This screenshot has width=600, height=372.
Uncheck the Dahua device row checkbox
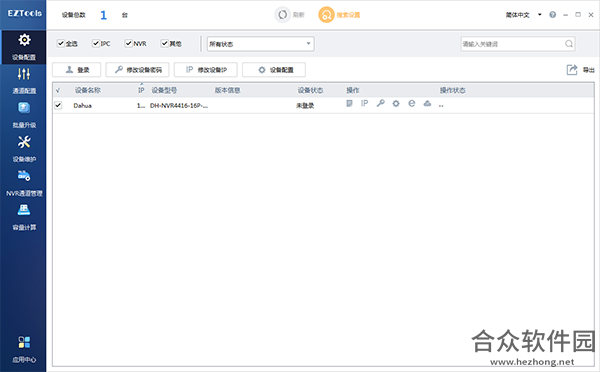click(58, 105)
